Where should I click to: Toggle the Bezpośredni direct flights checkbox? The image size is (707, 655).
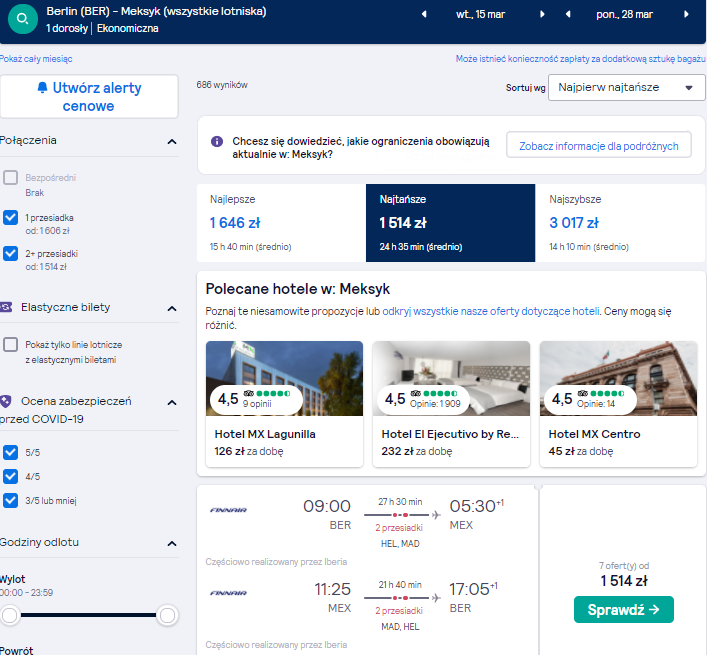click(x=10, y=178)
